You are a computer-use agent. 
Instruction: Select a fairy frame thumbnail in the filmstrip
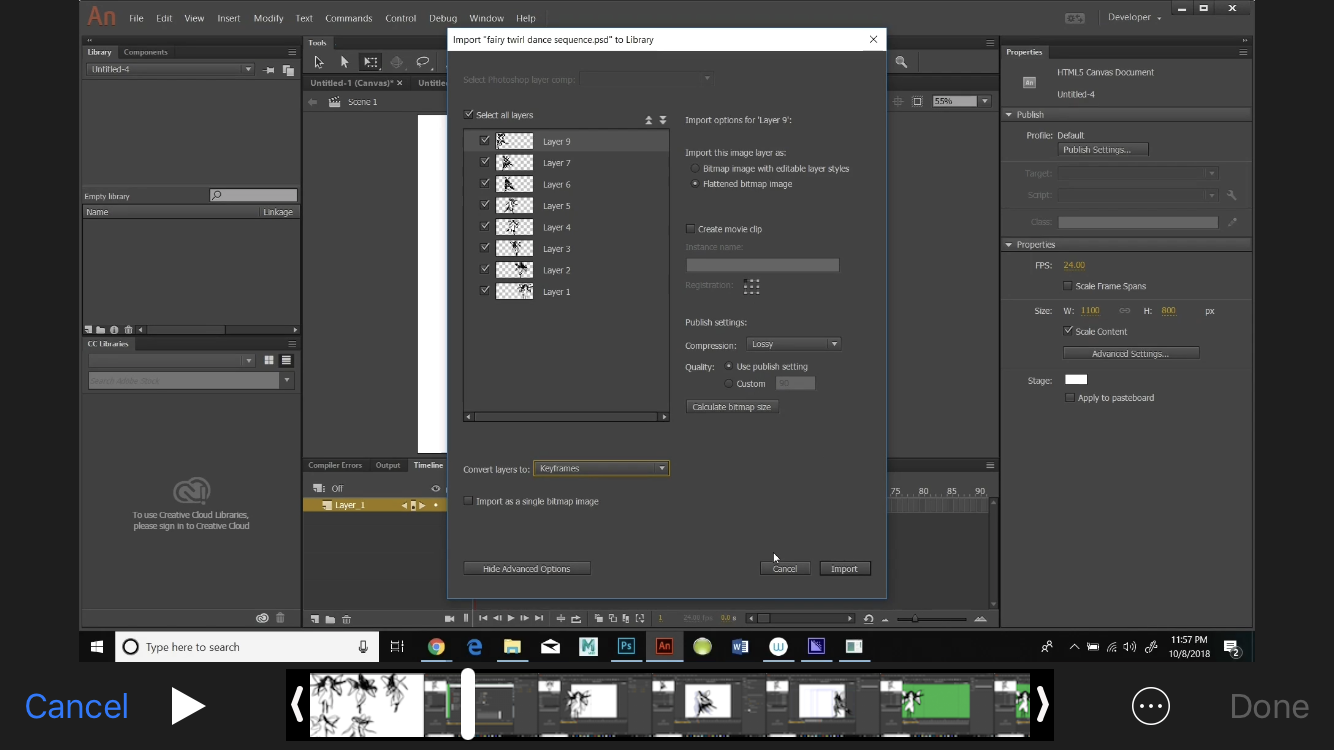click(365, 704)
